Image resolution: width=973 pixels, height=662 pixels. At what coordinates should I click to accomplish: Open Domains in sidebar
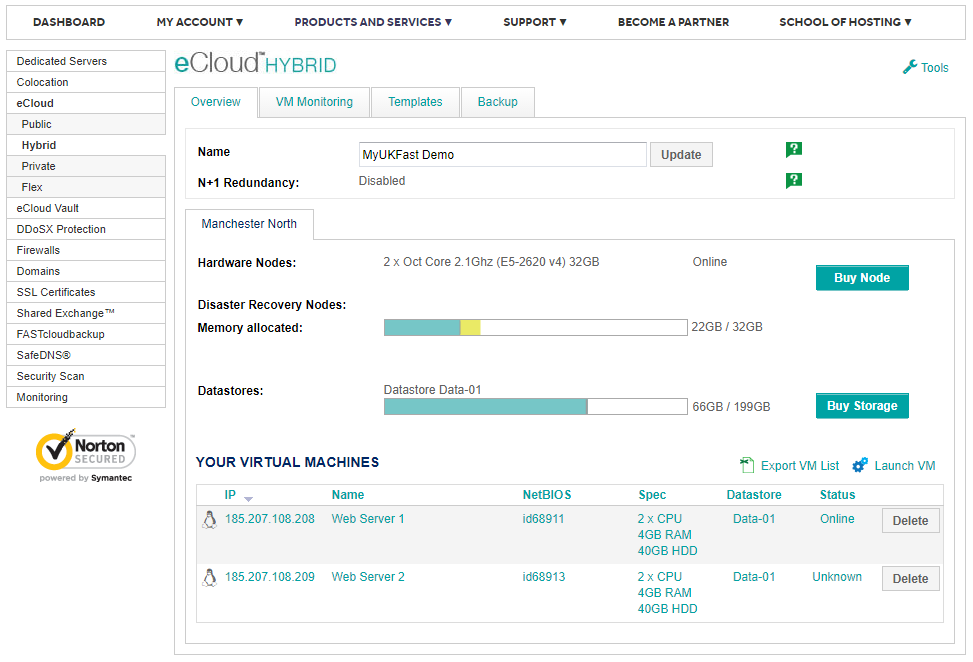[86, 271]
